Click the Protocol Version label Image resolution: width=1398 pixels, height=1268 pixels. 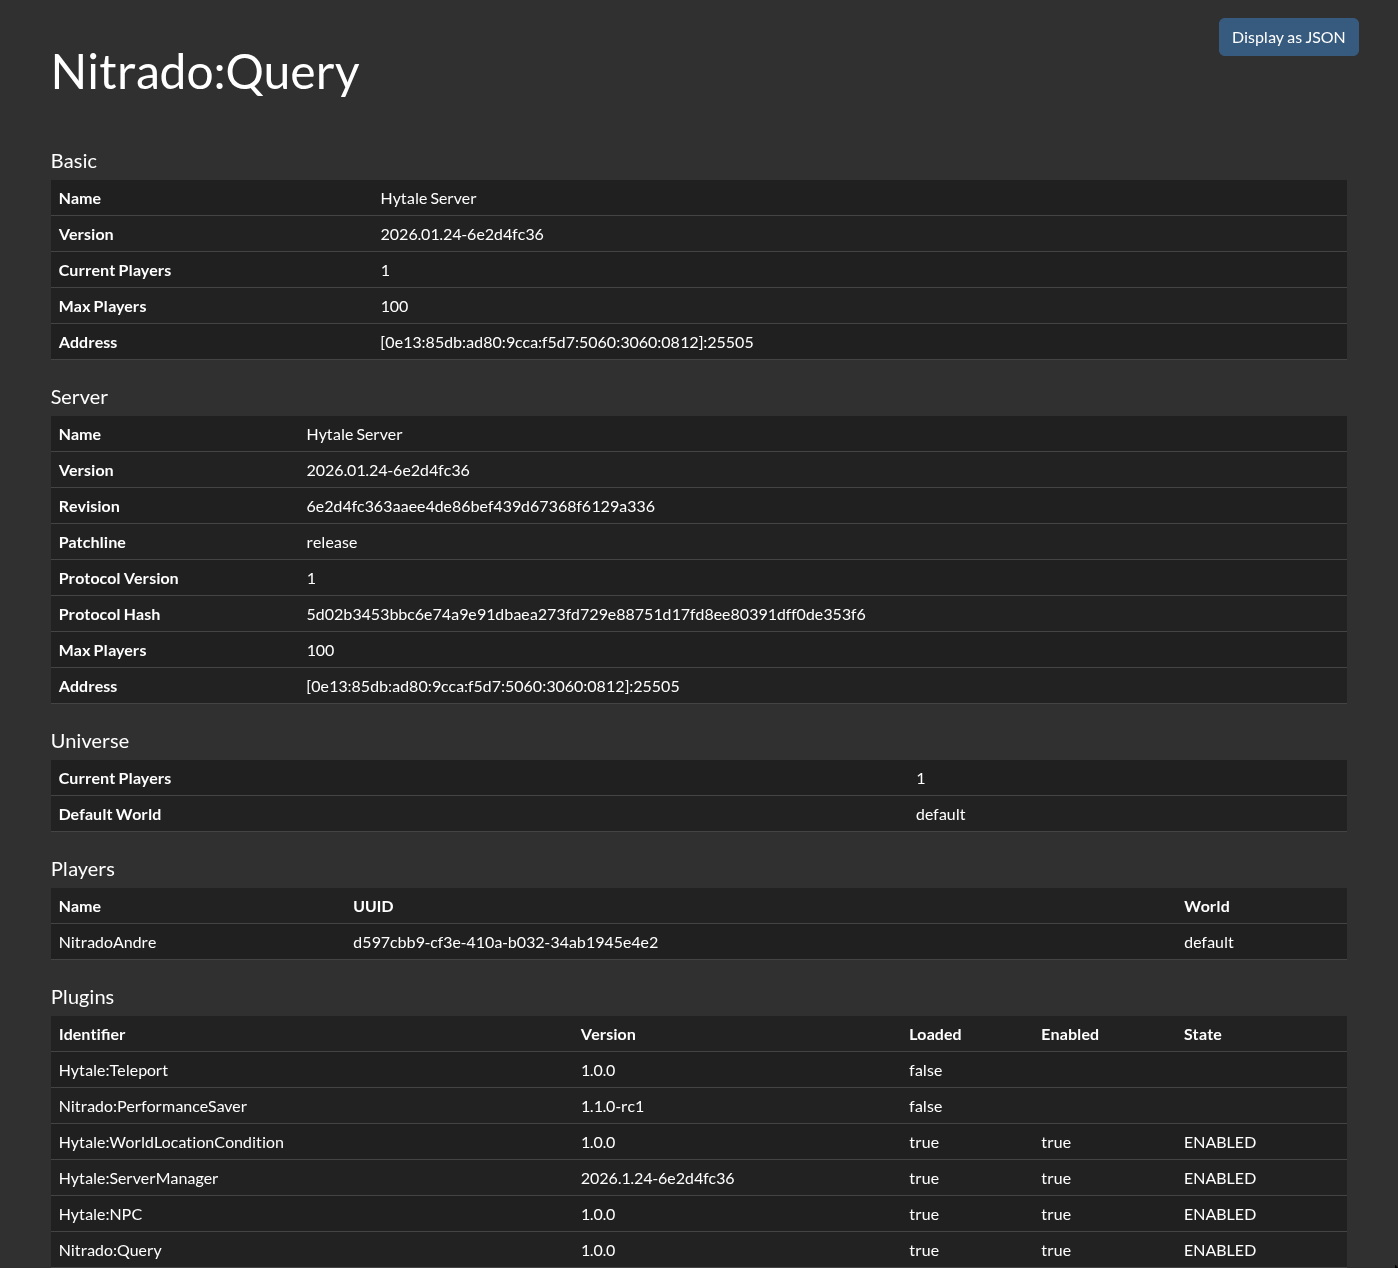tap(118, 578)
